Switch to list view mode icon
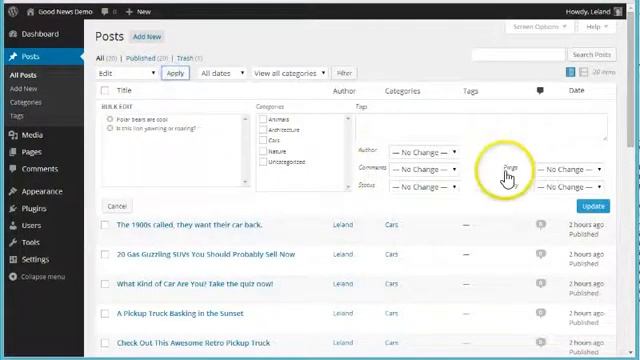Viewport: 640px width, 360px height. tap(571, 72)
